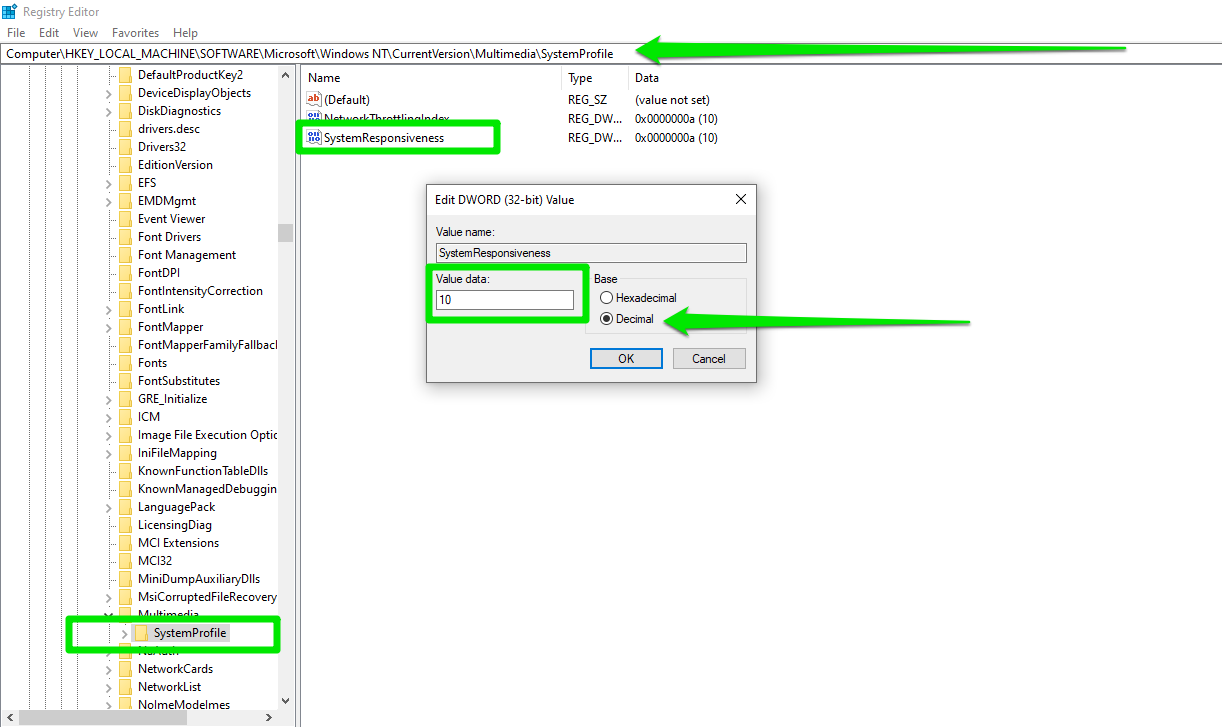
Task: Select the NetworkThrottlingIndex DWORD icon
Action: click(x=314, y=118)
